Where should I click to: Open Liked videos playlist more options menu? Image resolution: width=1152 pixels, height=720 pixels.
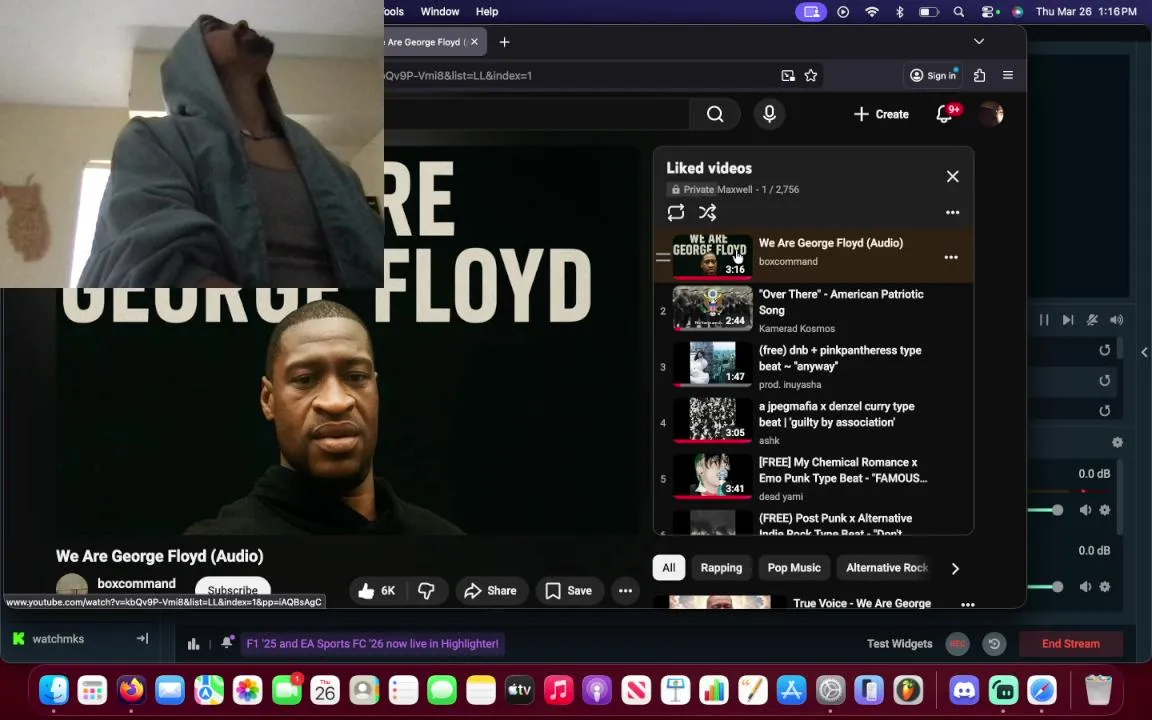pyautogui.click(x=952, y=212)
